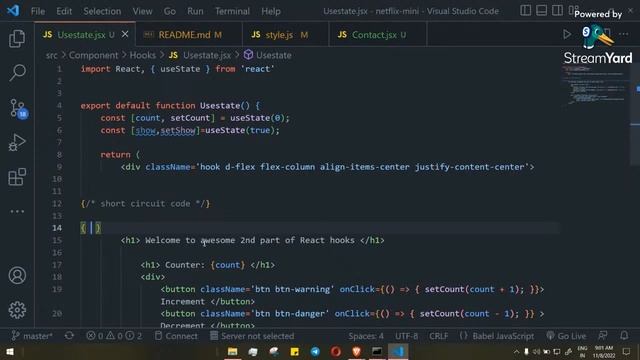Open the notifications bell in status bar
This screenshot has width=640, height=360.
tap(624, 336)
